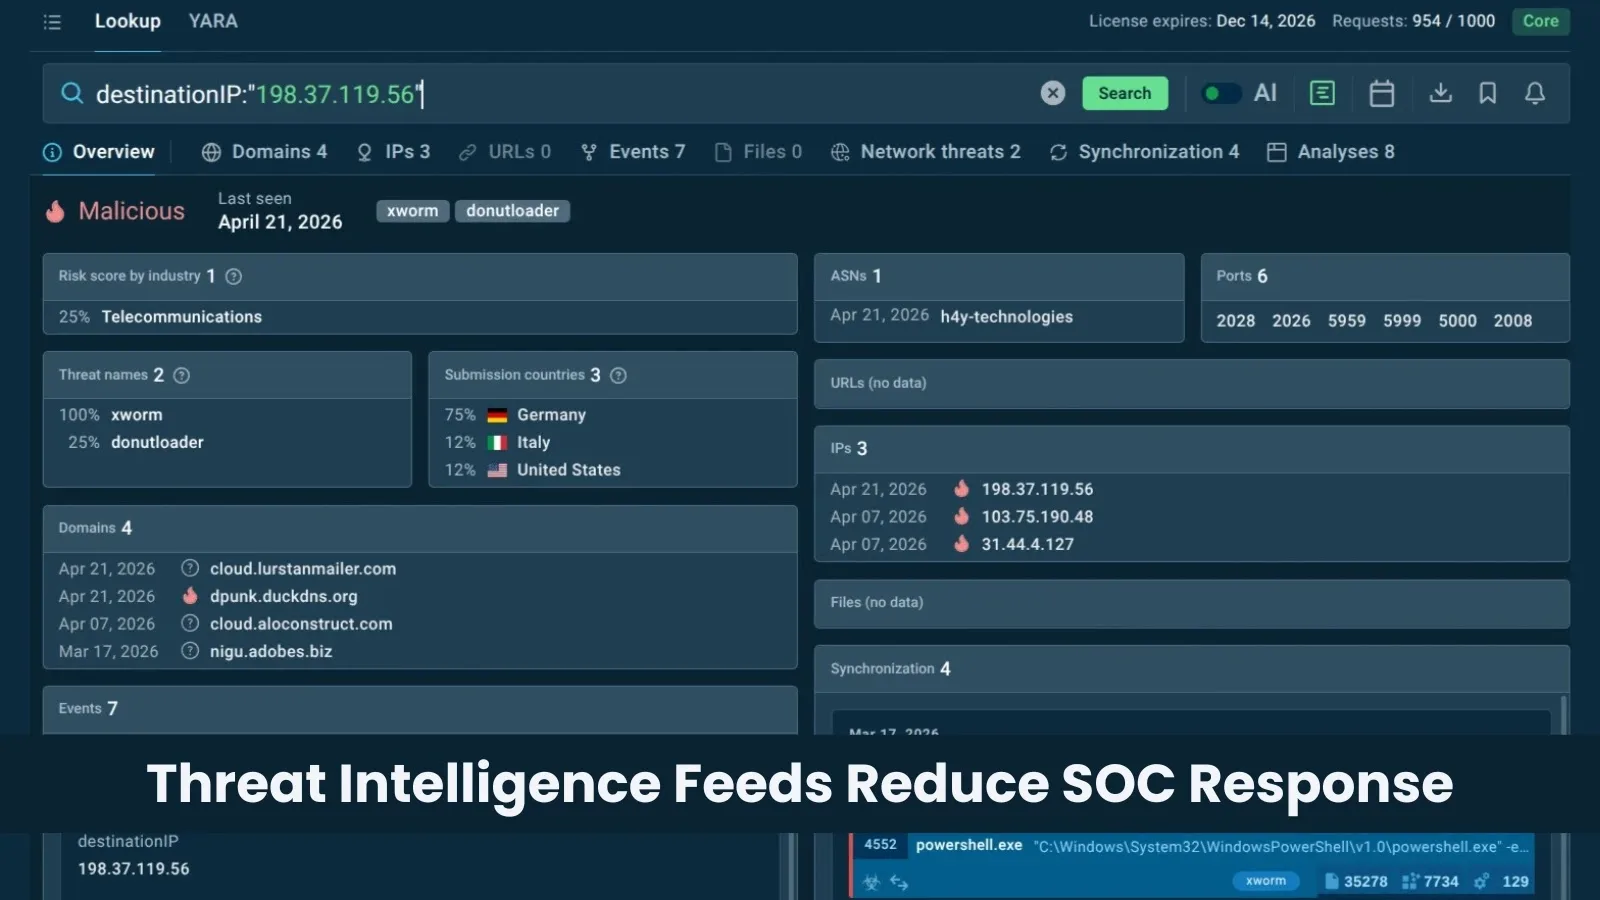The width and height of the screenshot is (1600, 900).
Task: Open the URLs 0 tab
Action: pos(505,152)
